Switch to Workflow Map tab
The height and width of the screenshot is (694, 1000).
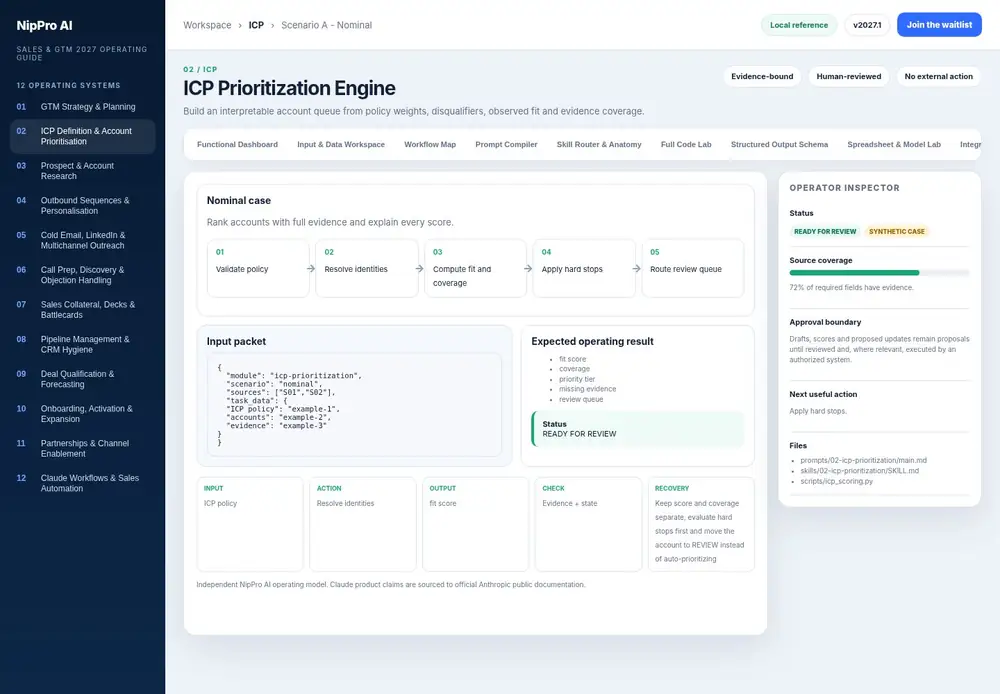pos(430,145)
